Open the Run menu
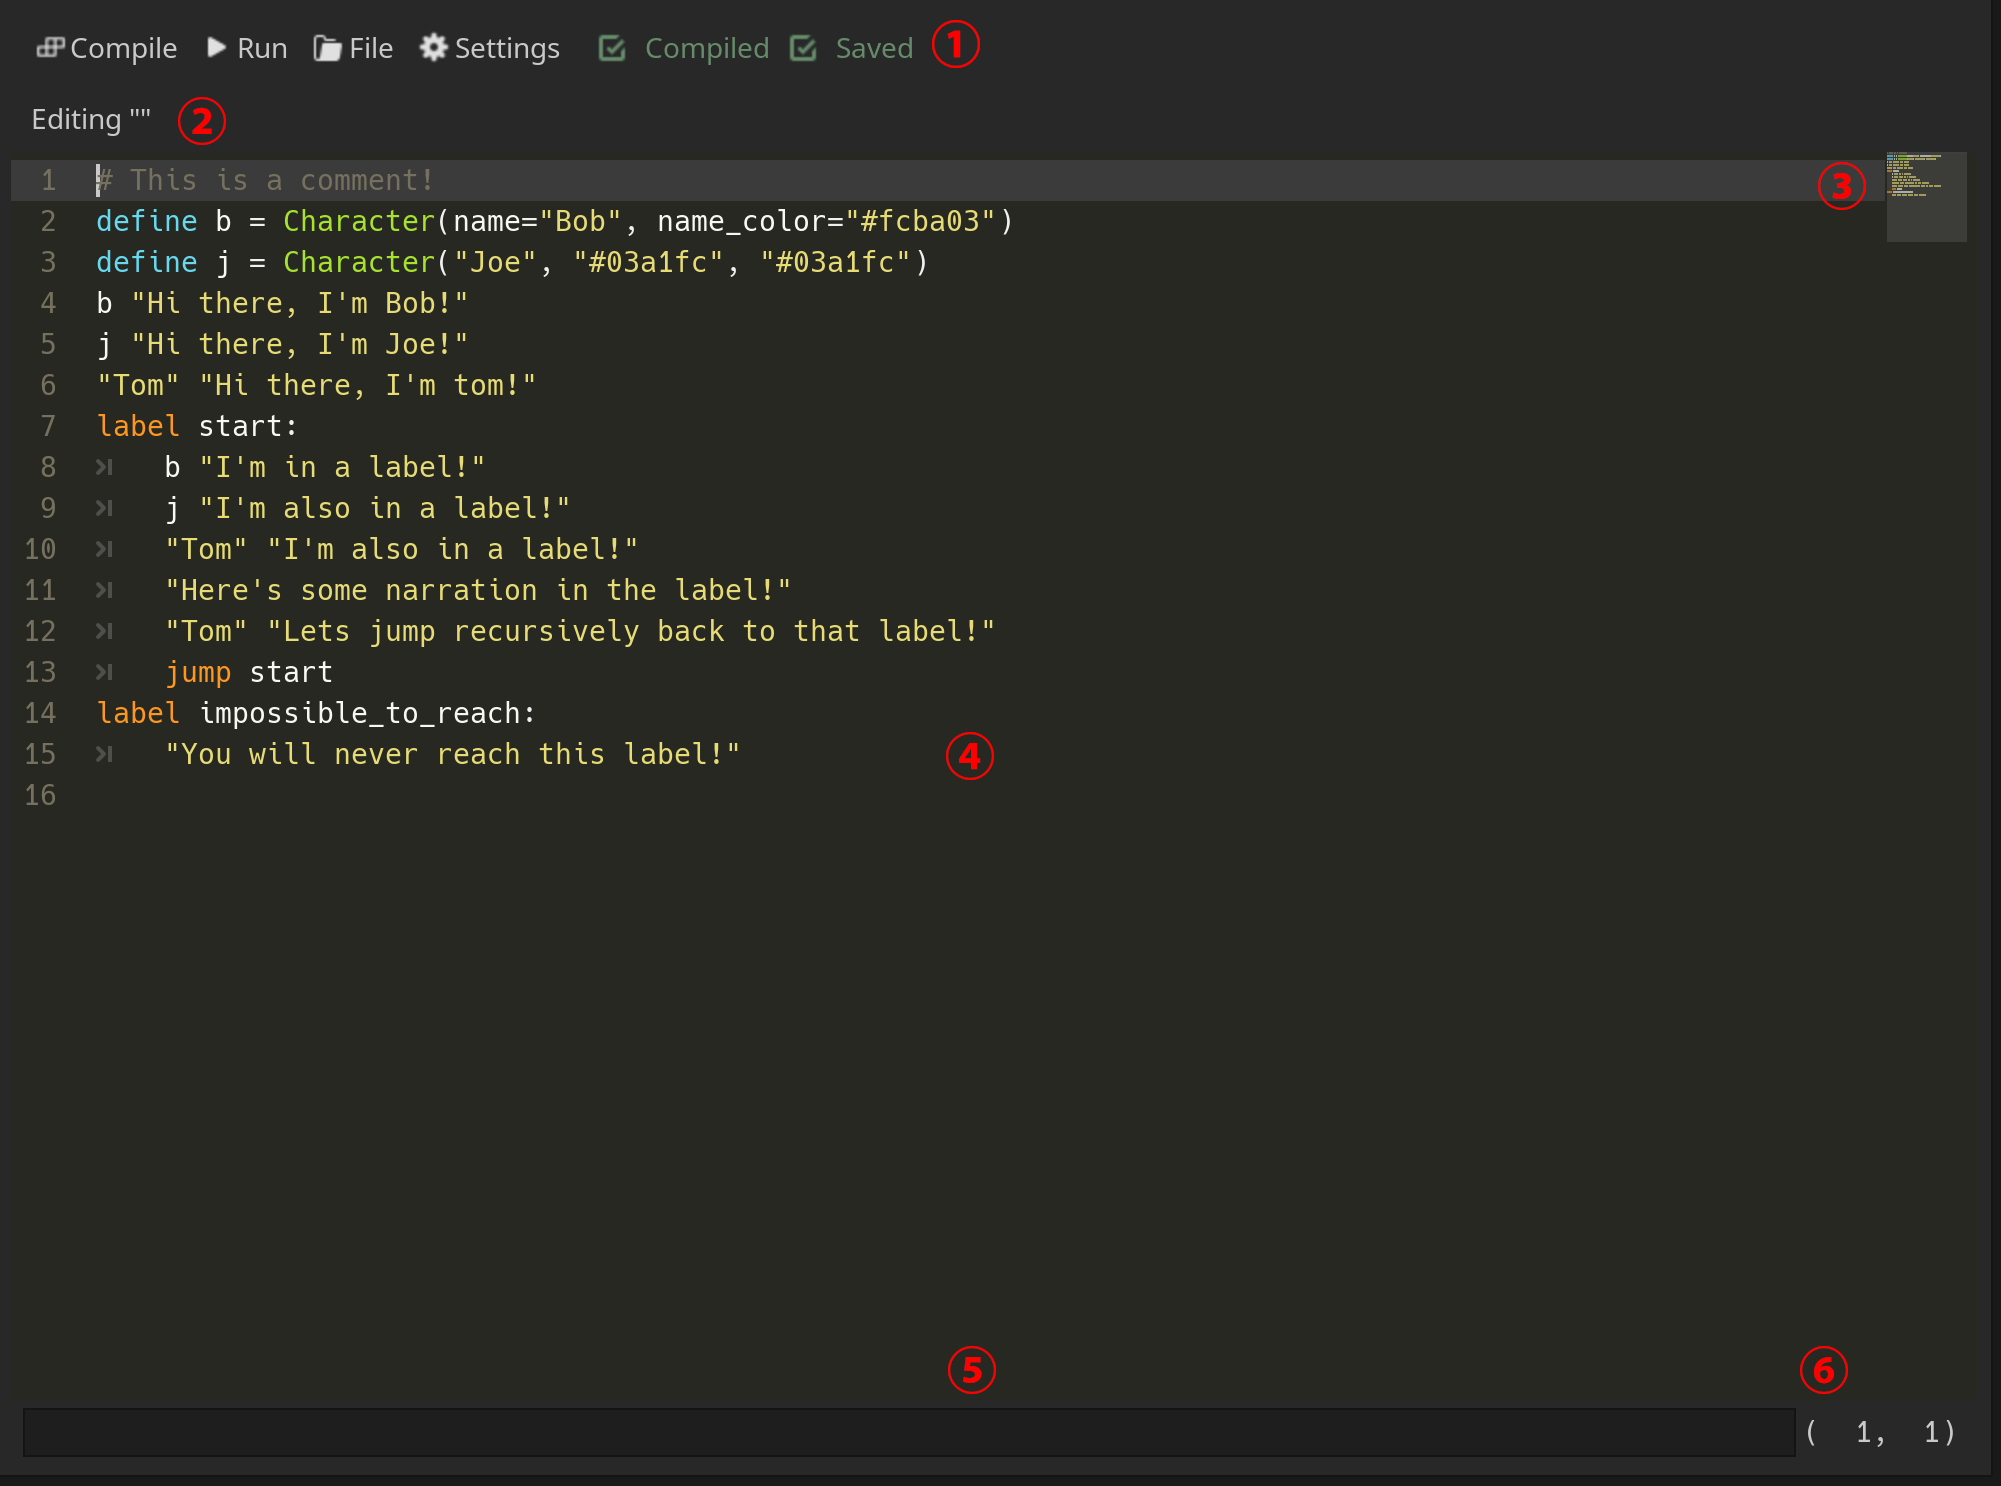2001x1486 pixels. coord(247,48)
